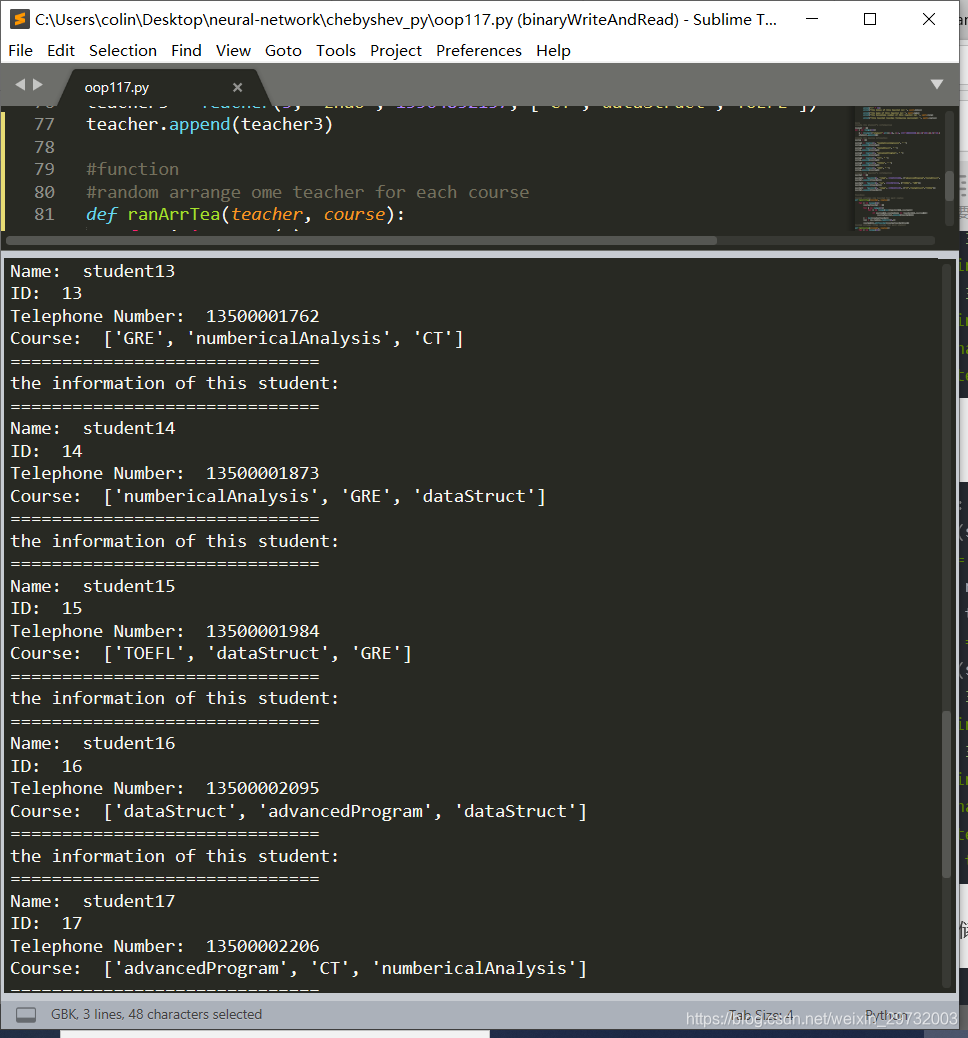
Task: Click the output panel vertical scrollbar thumb
Action: pos(946,794)
